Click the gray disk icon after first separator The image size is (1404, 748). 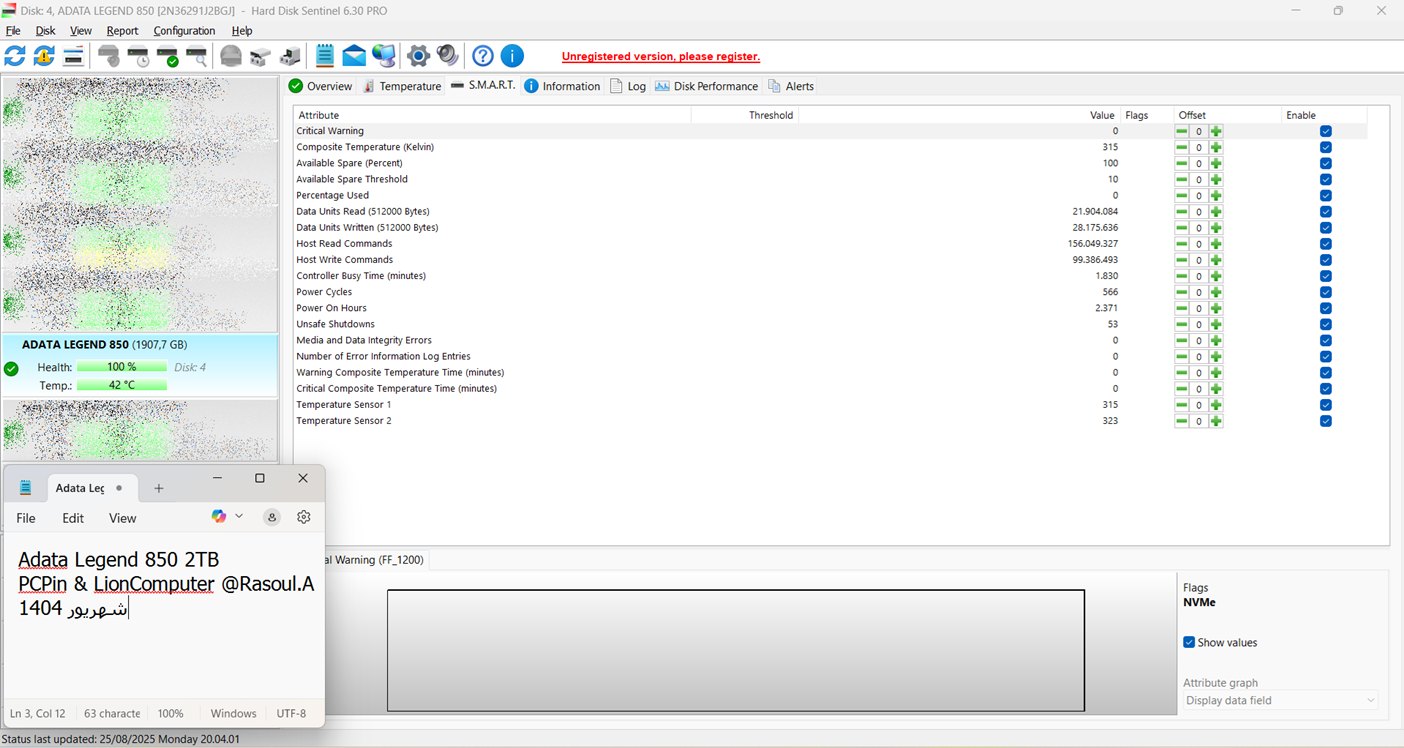pos(109,56)
